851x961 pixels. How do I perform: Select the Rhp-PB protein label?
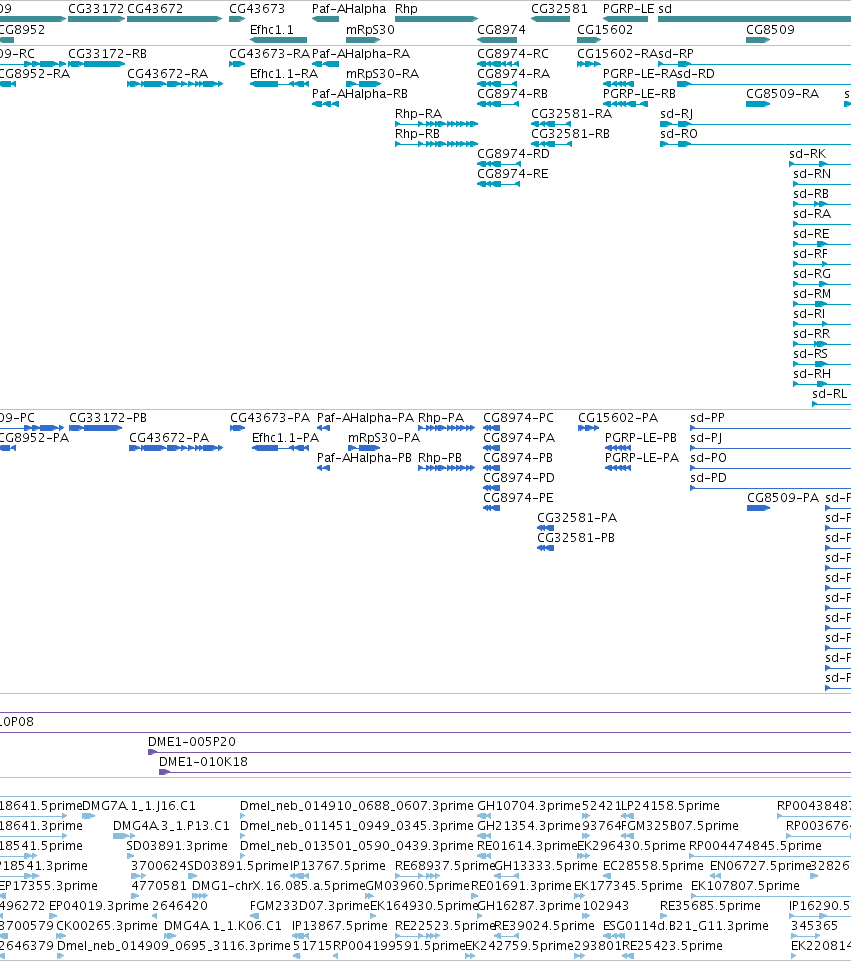pos(440,458)
